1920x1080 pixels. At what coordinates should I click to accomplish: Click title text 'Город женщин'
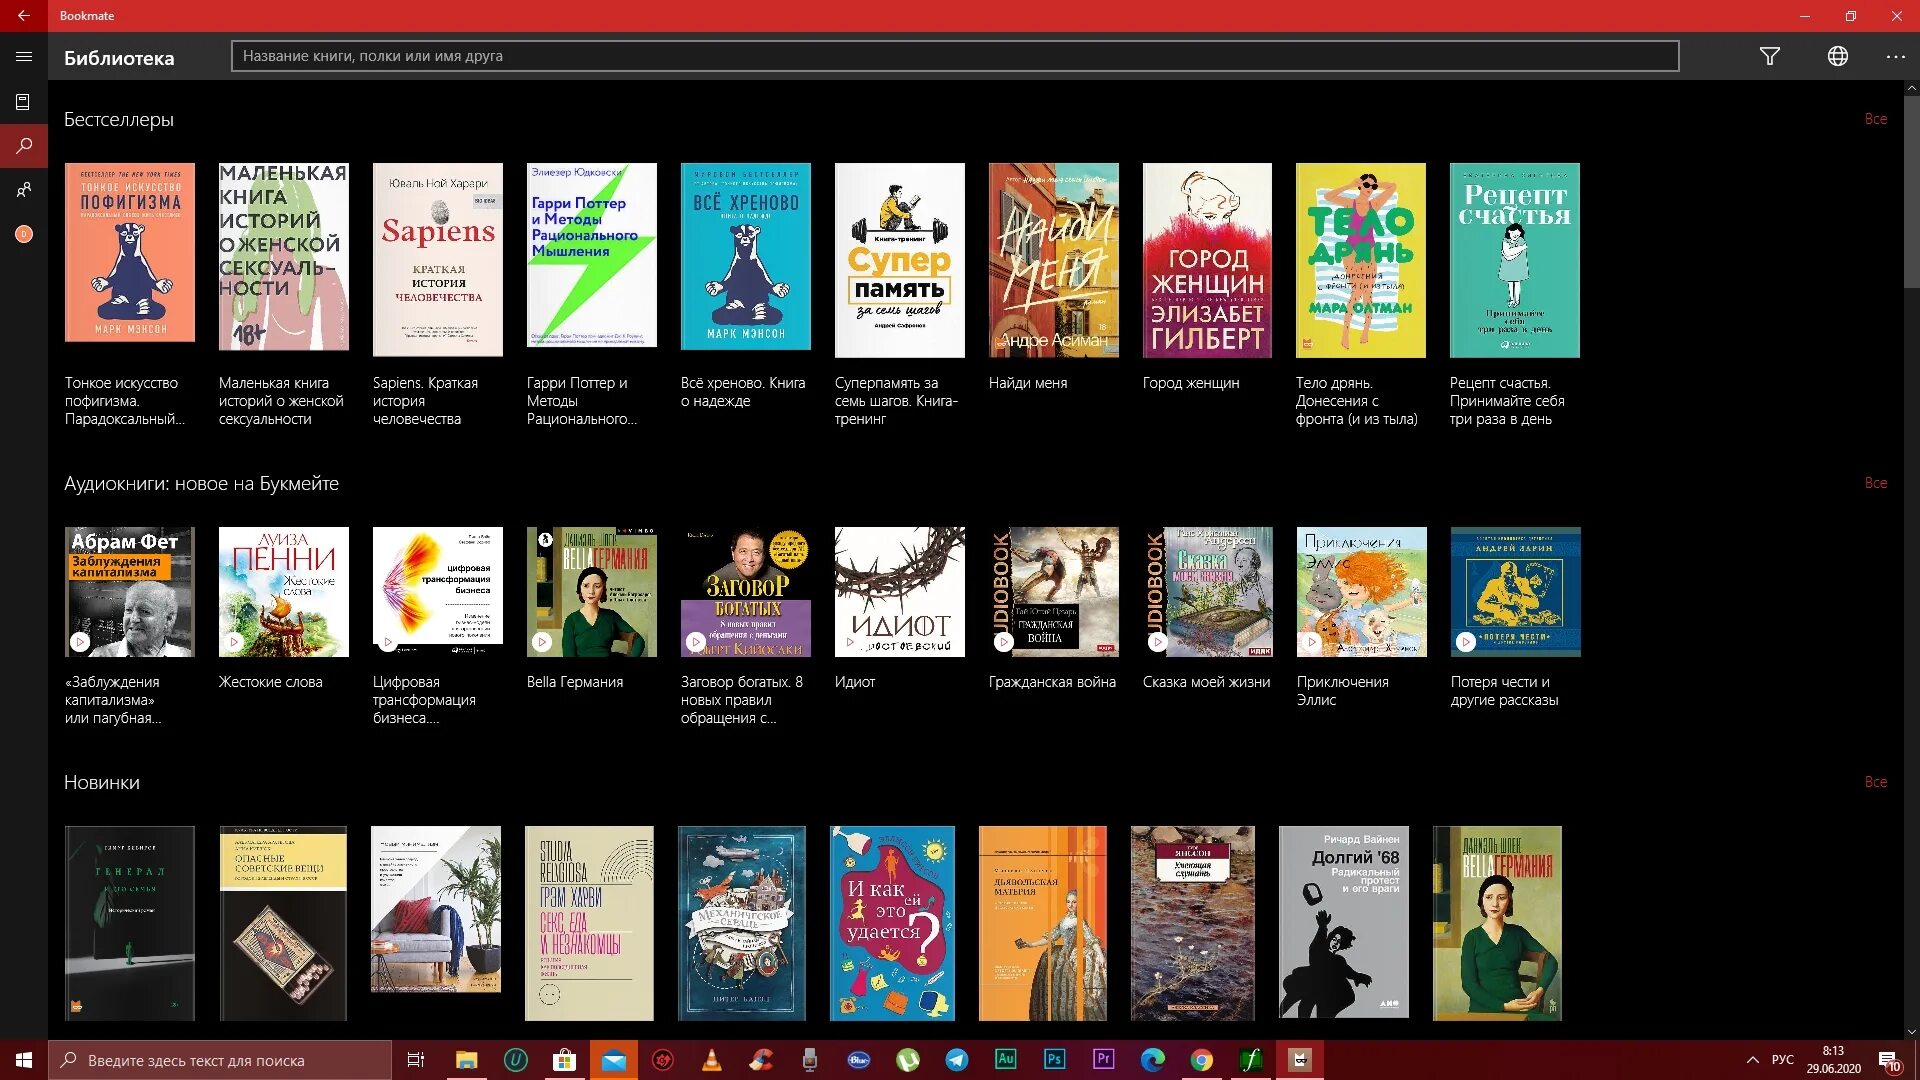pos(1191,383)
